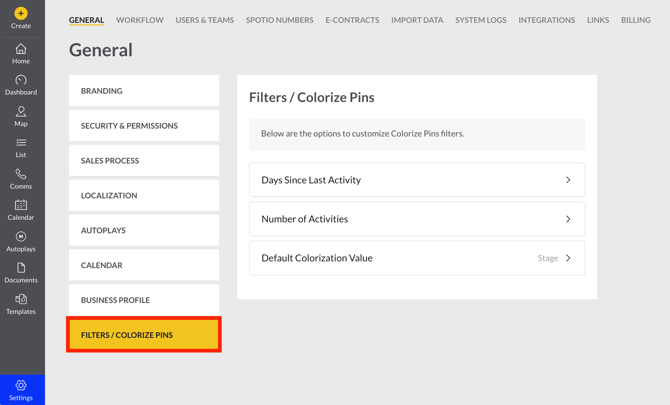Open the Links tab
The width and height of the screenshot is (670, 405).
598,20
